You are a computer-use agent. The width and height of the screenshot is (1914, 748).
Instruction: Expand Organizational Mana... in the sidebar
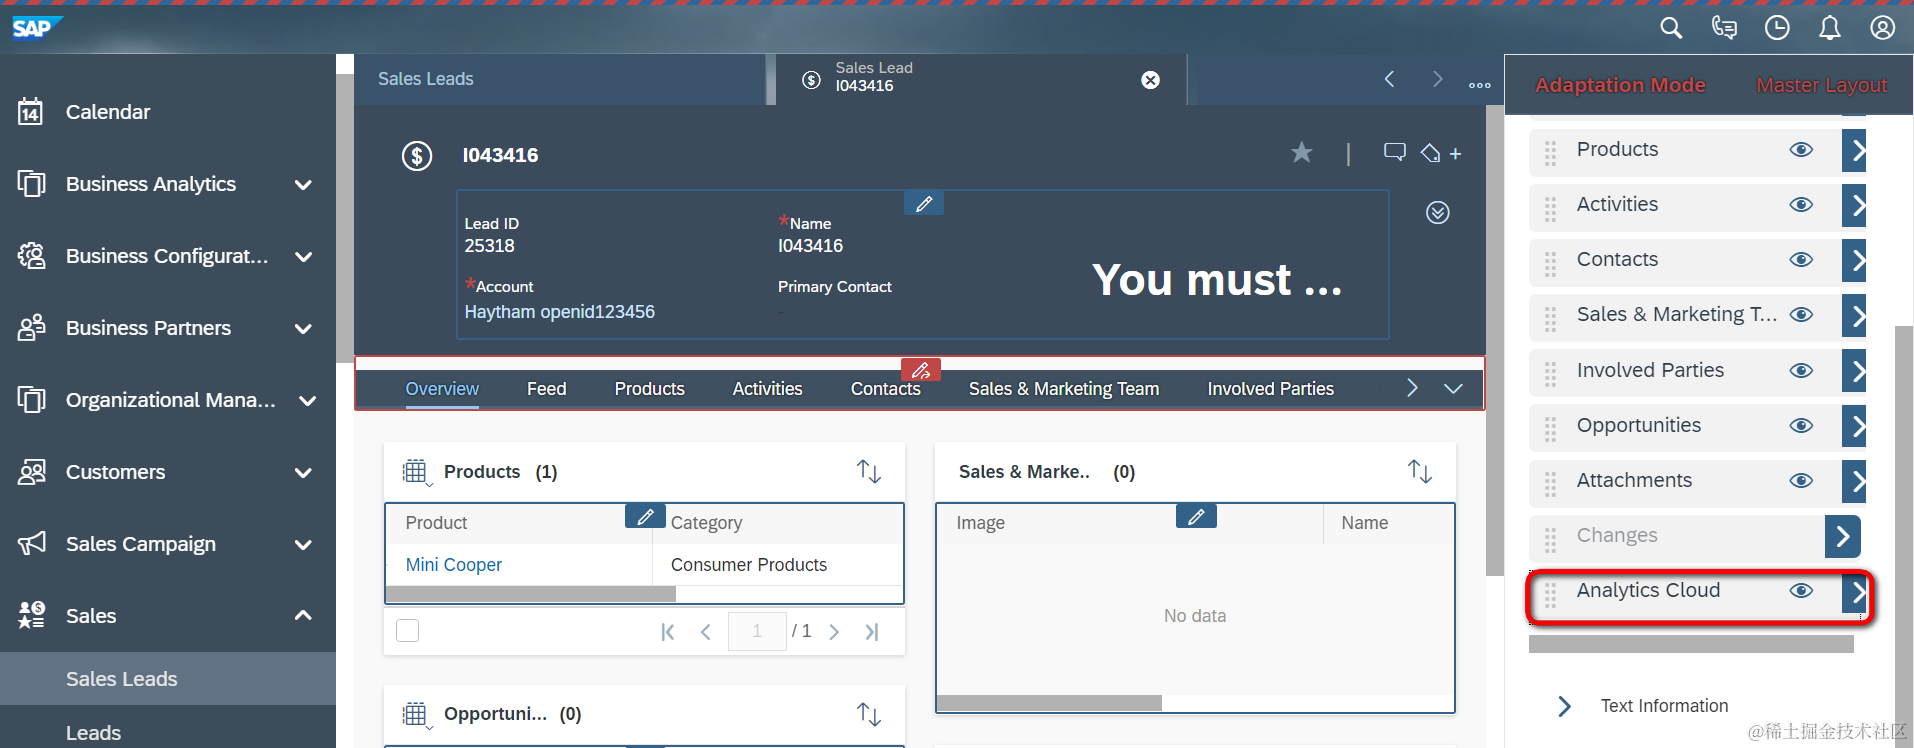click(x=307, y=401)
